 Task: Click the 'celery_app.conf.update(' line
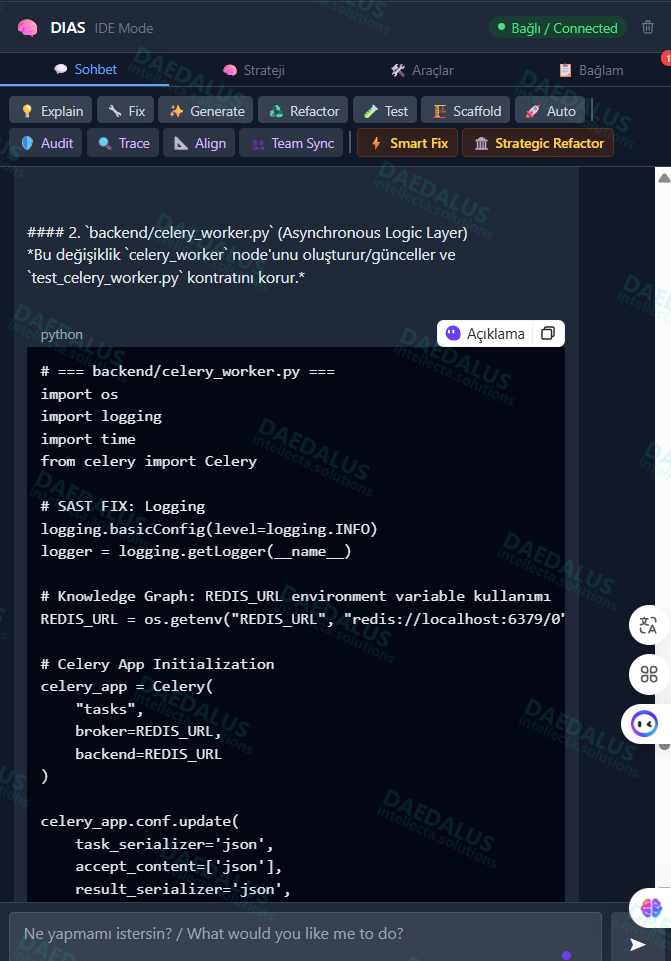point(140,821)
